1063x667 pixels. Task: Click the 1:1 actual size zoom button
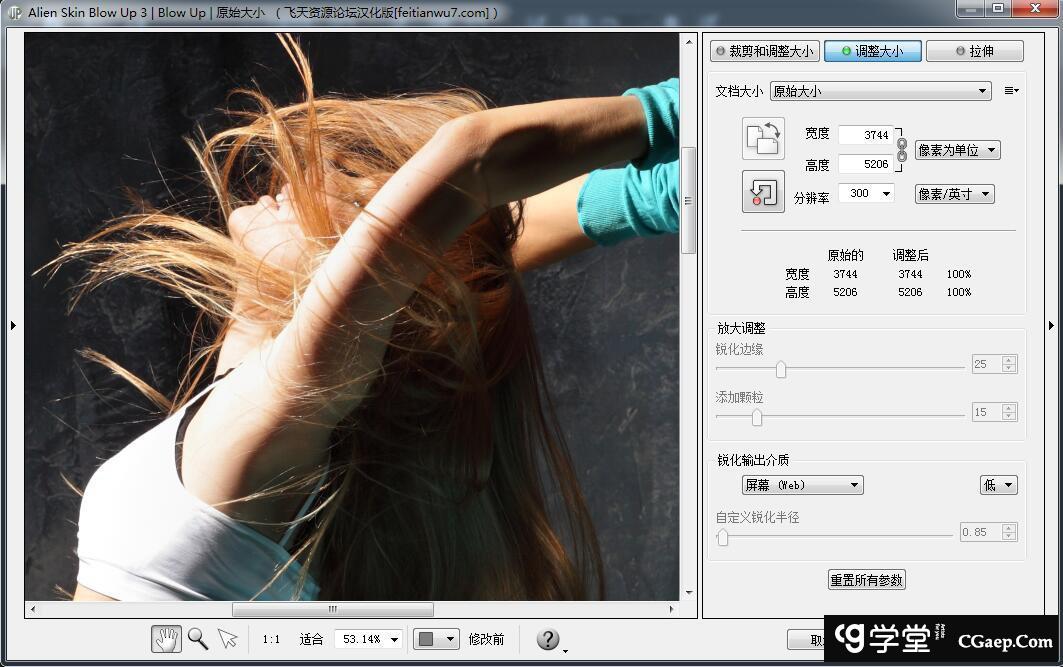[x=271, y=639]
